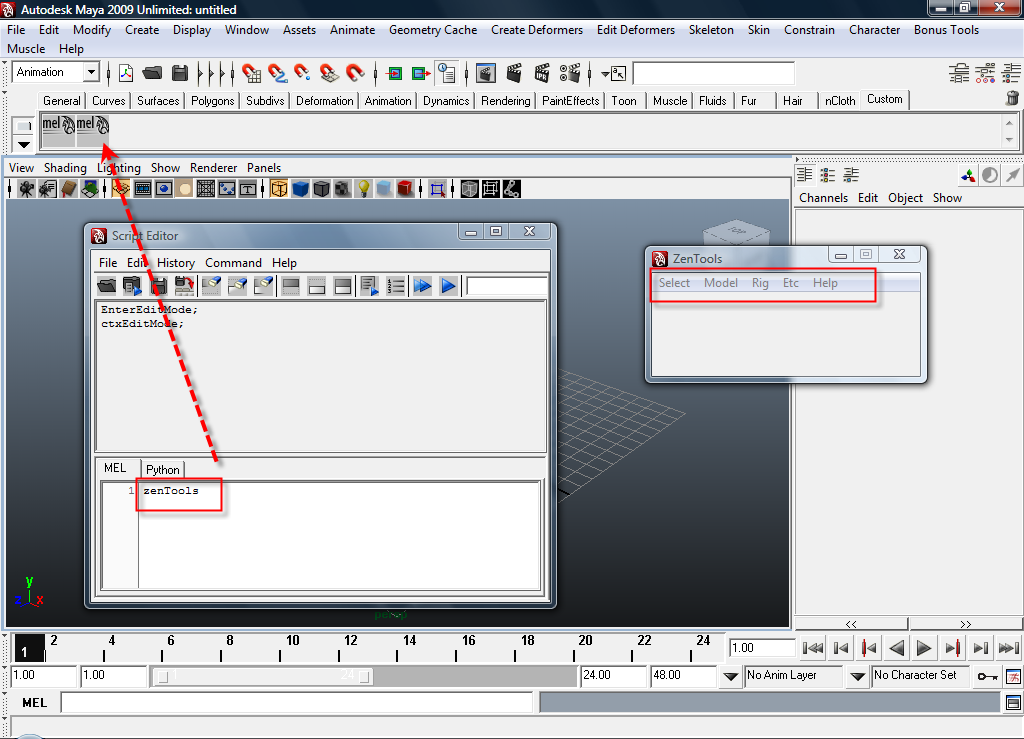1024x739 pixels.
Task: Click the Wireframe cube icon in viewport toolbar
Action: 279,189
